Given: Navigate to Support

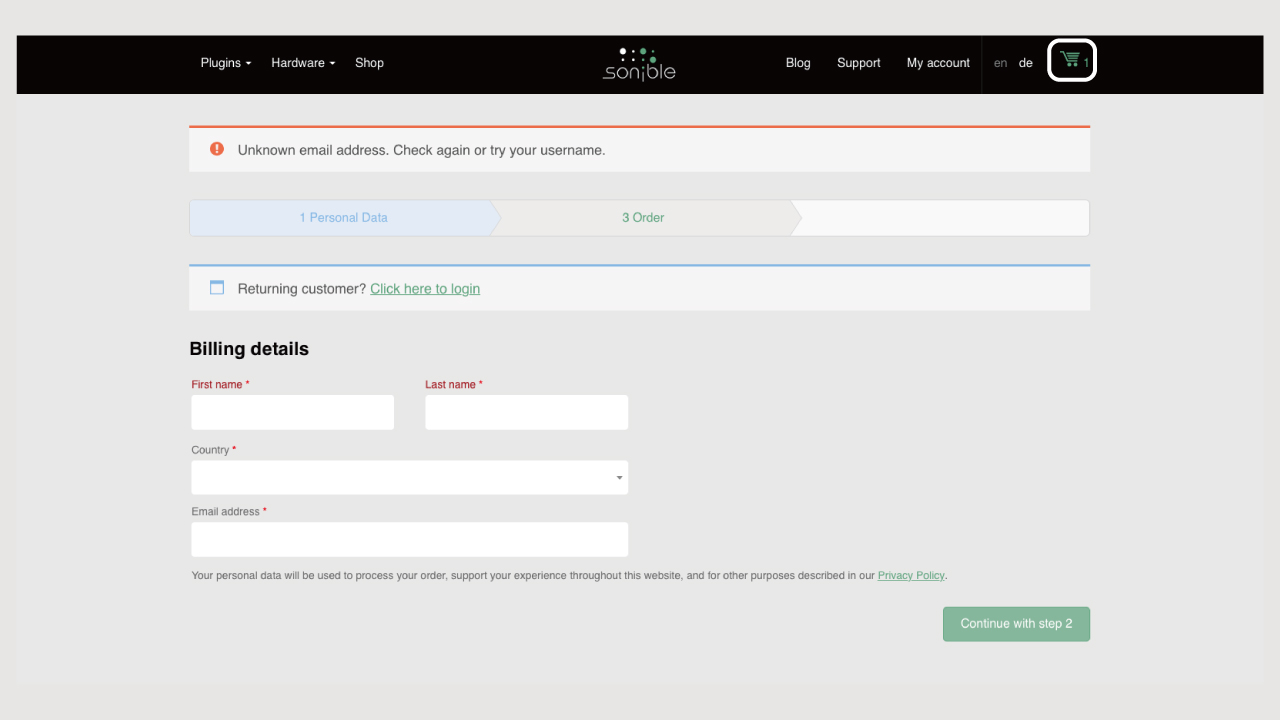Looking at the screenshot, I should pyautogui.click(x=858, y=63).
